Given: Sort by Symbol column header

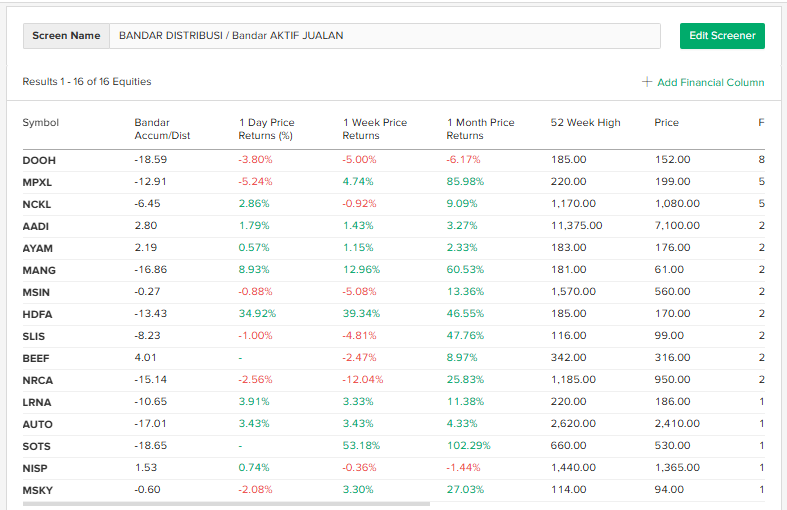Looking at the screenshot, I should tap(41, 122).
